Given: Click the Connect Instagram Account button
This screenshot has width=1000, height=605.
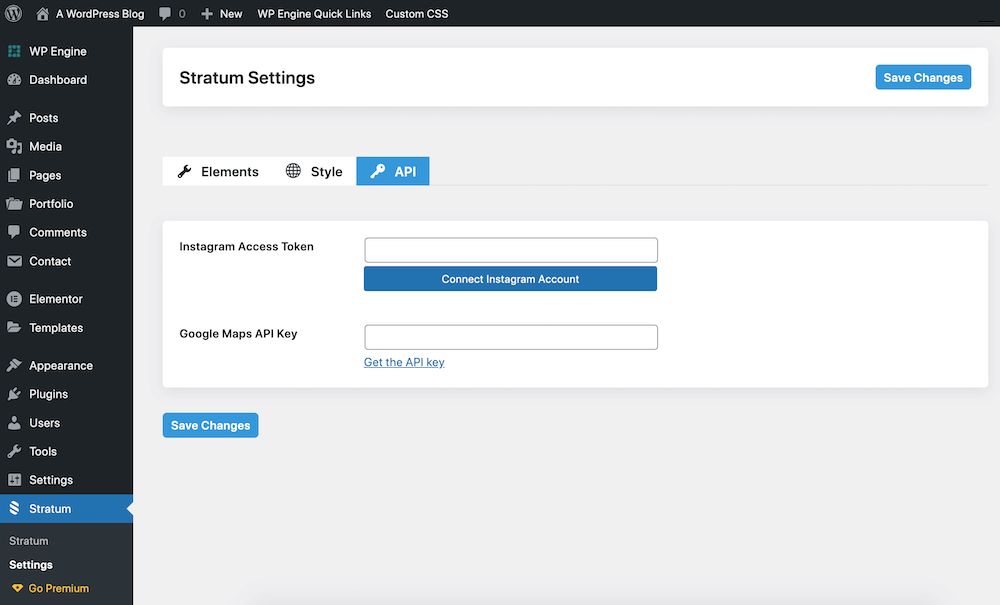Looking at the screenshot, I should coord(510,279).
